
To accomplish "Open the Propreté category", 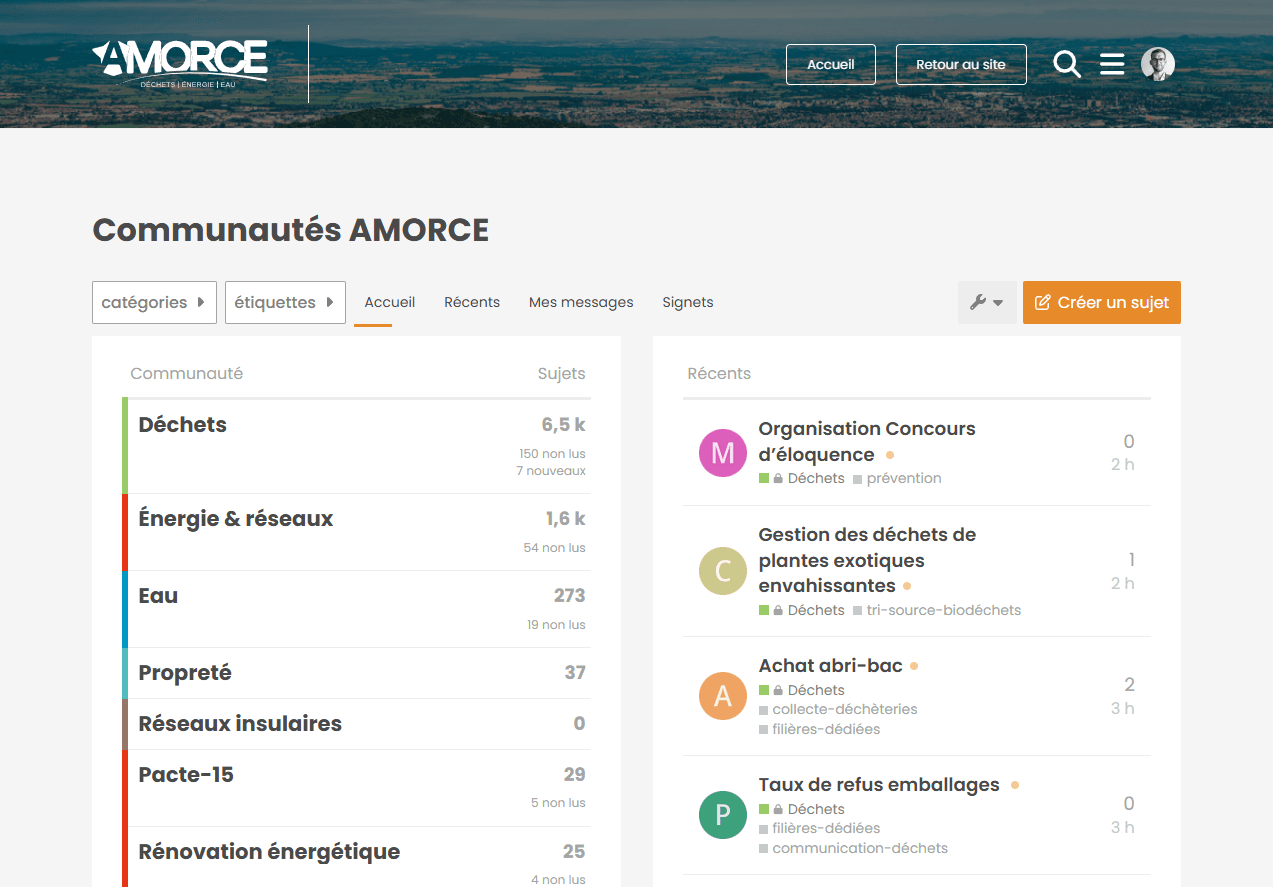I will click(185, 673).
